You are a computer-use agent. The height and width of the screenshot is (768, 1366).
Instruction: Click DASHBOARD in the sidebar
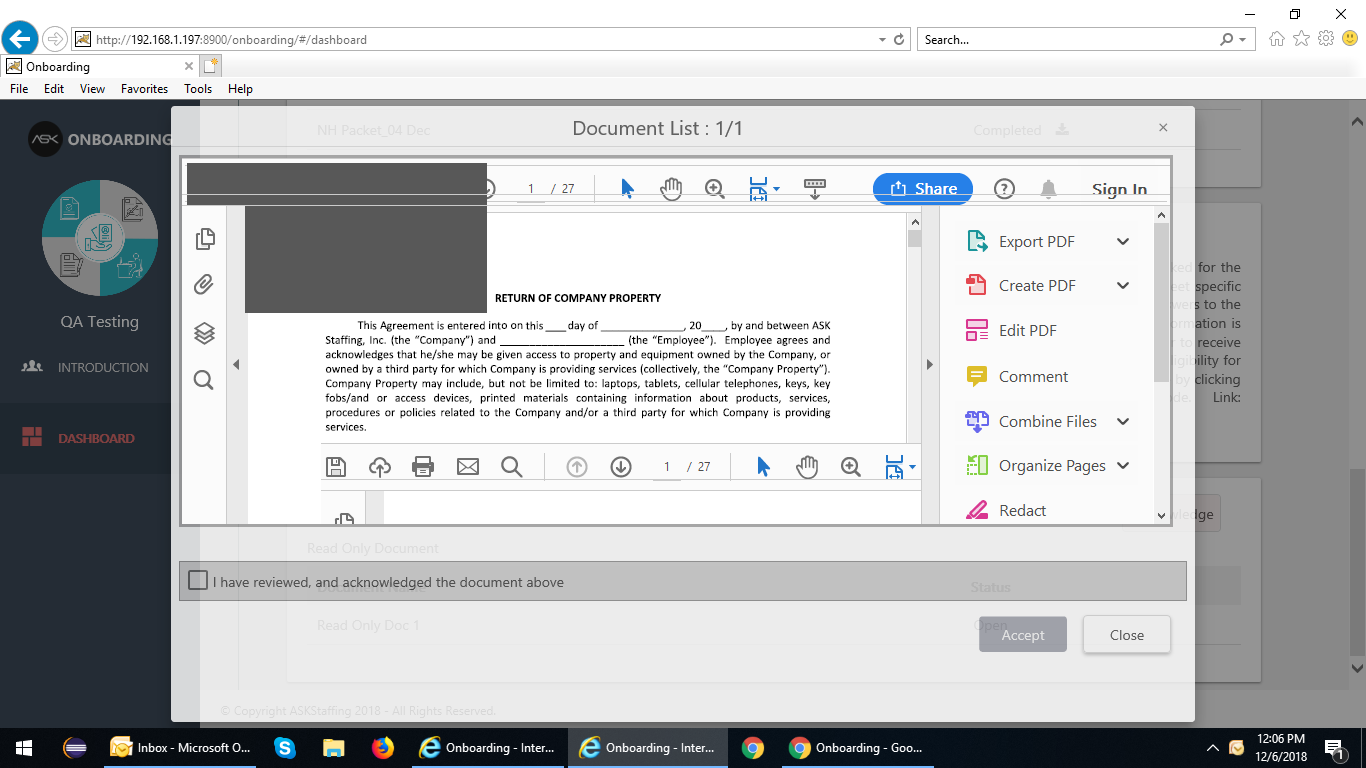[x=96, y=438]
